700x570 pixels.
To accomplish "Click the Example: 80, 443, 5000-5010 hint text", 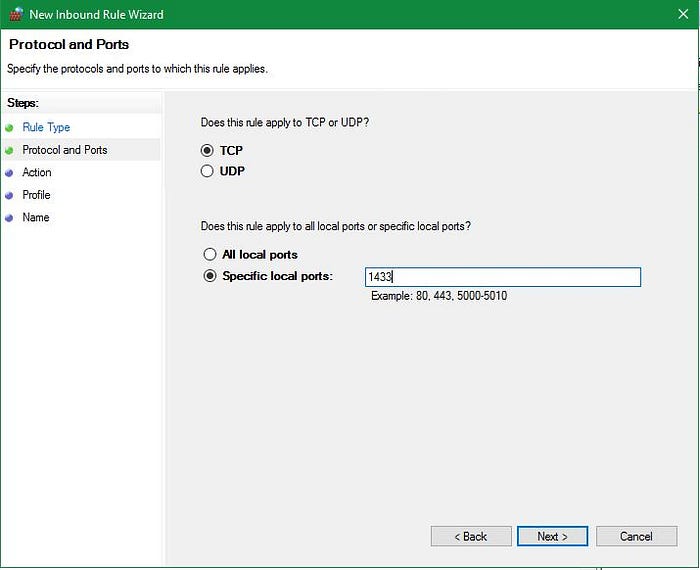I will point(439,296).
